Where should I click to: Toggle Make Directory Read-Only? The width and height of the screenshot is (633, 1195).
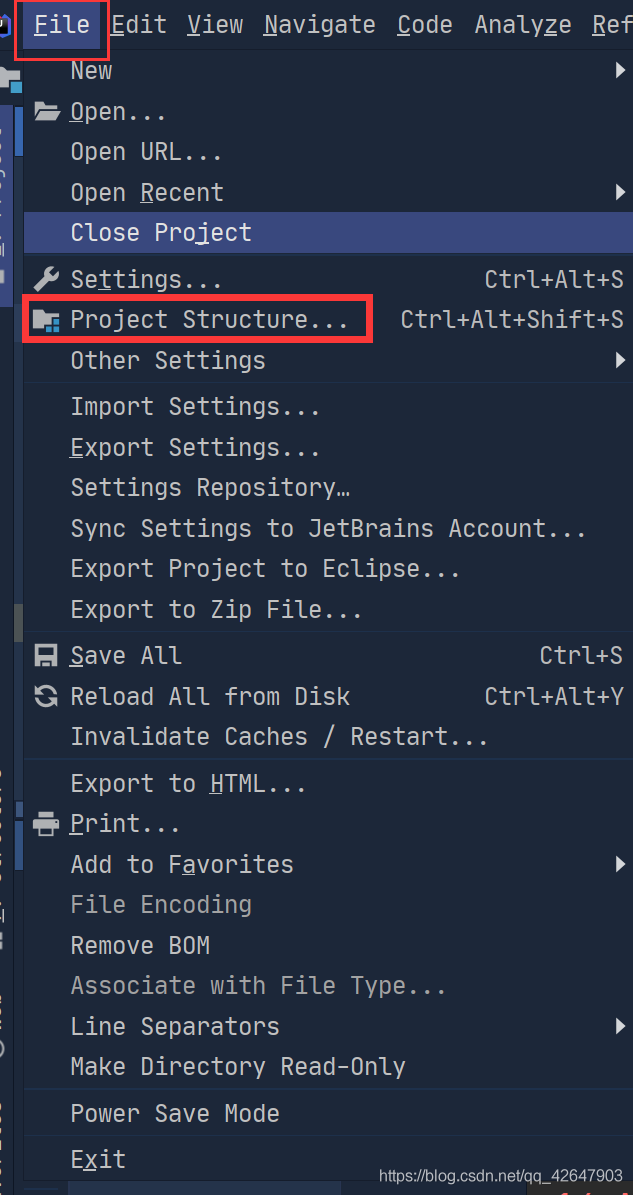point(238,1066)
